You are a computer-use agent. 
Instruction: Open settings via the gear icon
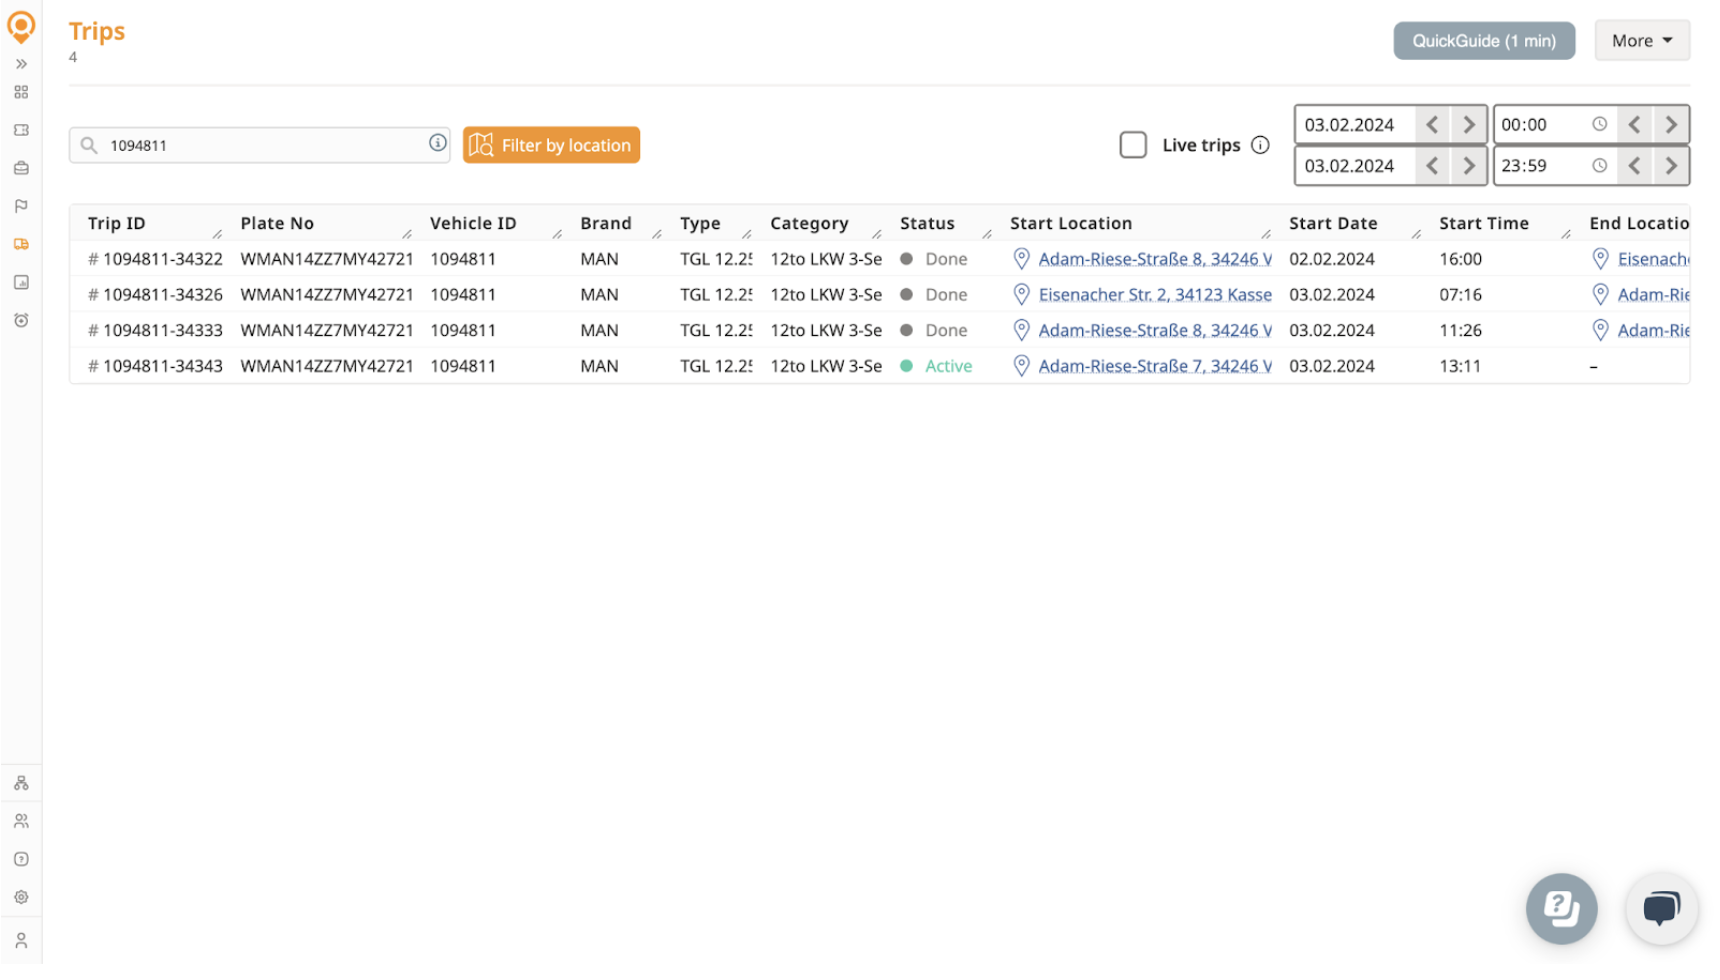[21, 897]
